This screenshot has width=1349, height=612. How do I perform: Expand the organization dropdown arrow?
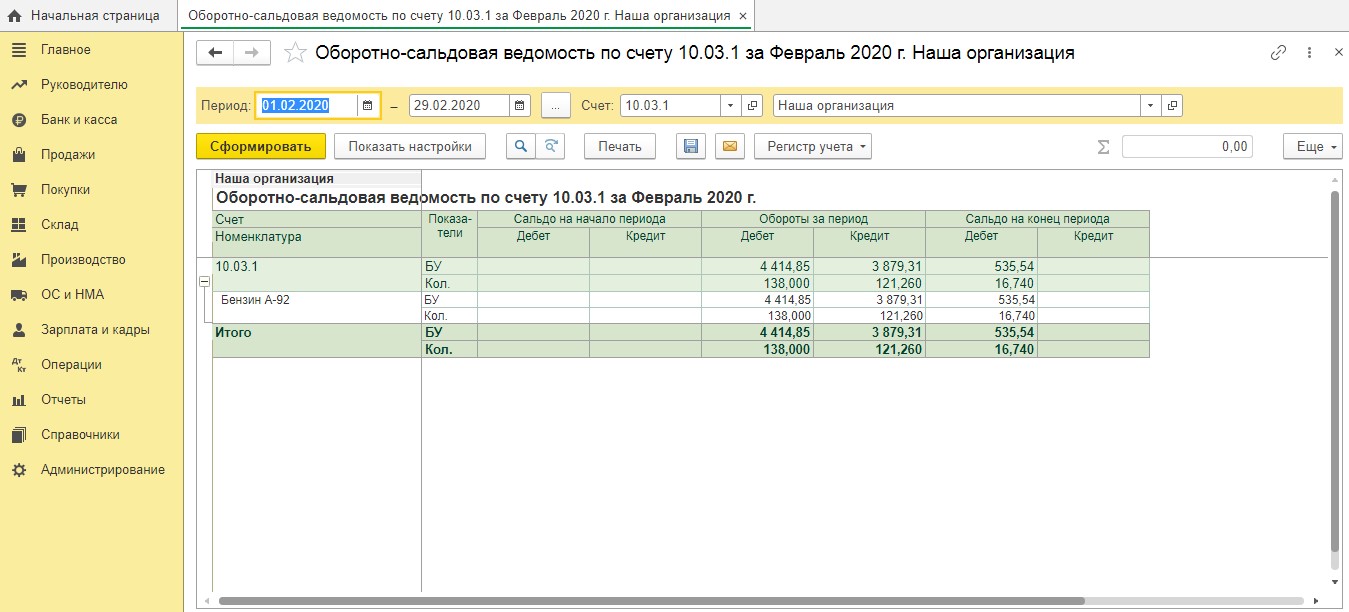(1150, 105)
